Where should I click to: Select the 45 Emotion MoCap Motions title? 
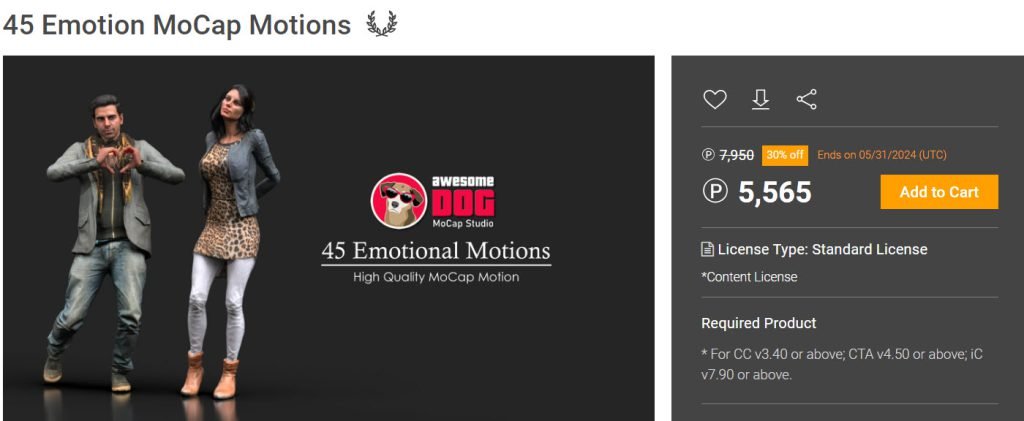click(x=177, y=25)
